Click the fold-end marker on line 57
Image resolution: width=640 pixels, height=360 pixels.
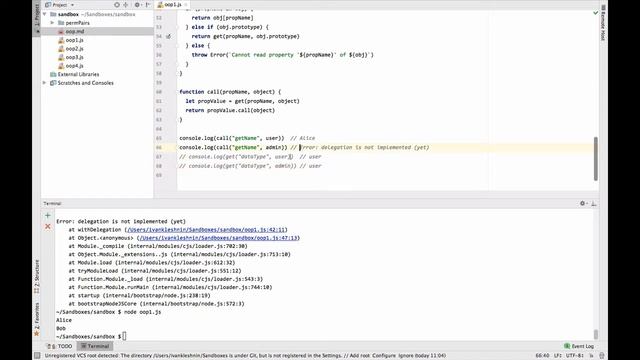[x=178, y=64]
